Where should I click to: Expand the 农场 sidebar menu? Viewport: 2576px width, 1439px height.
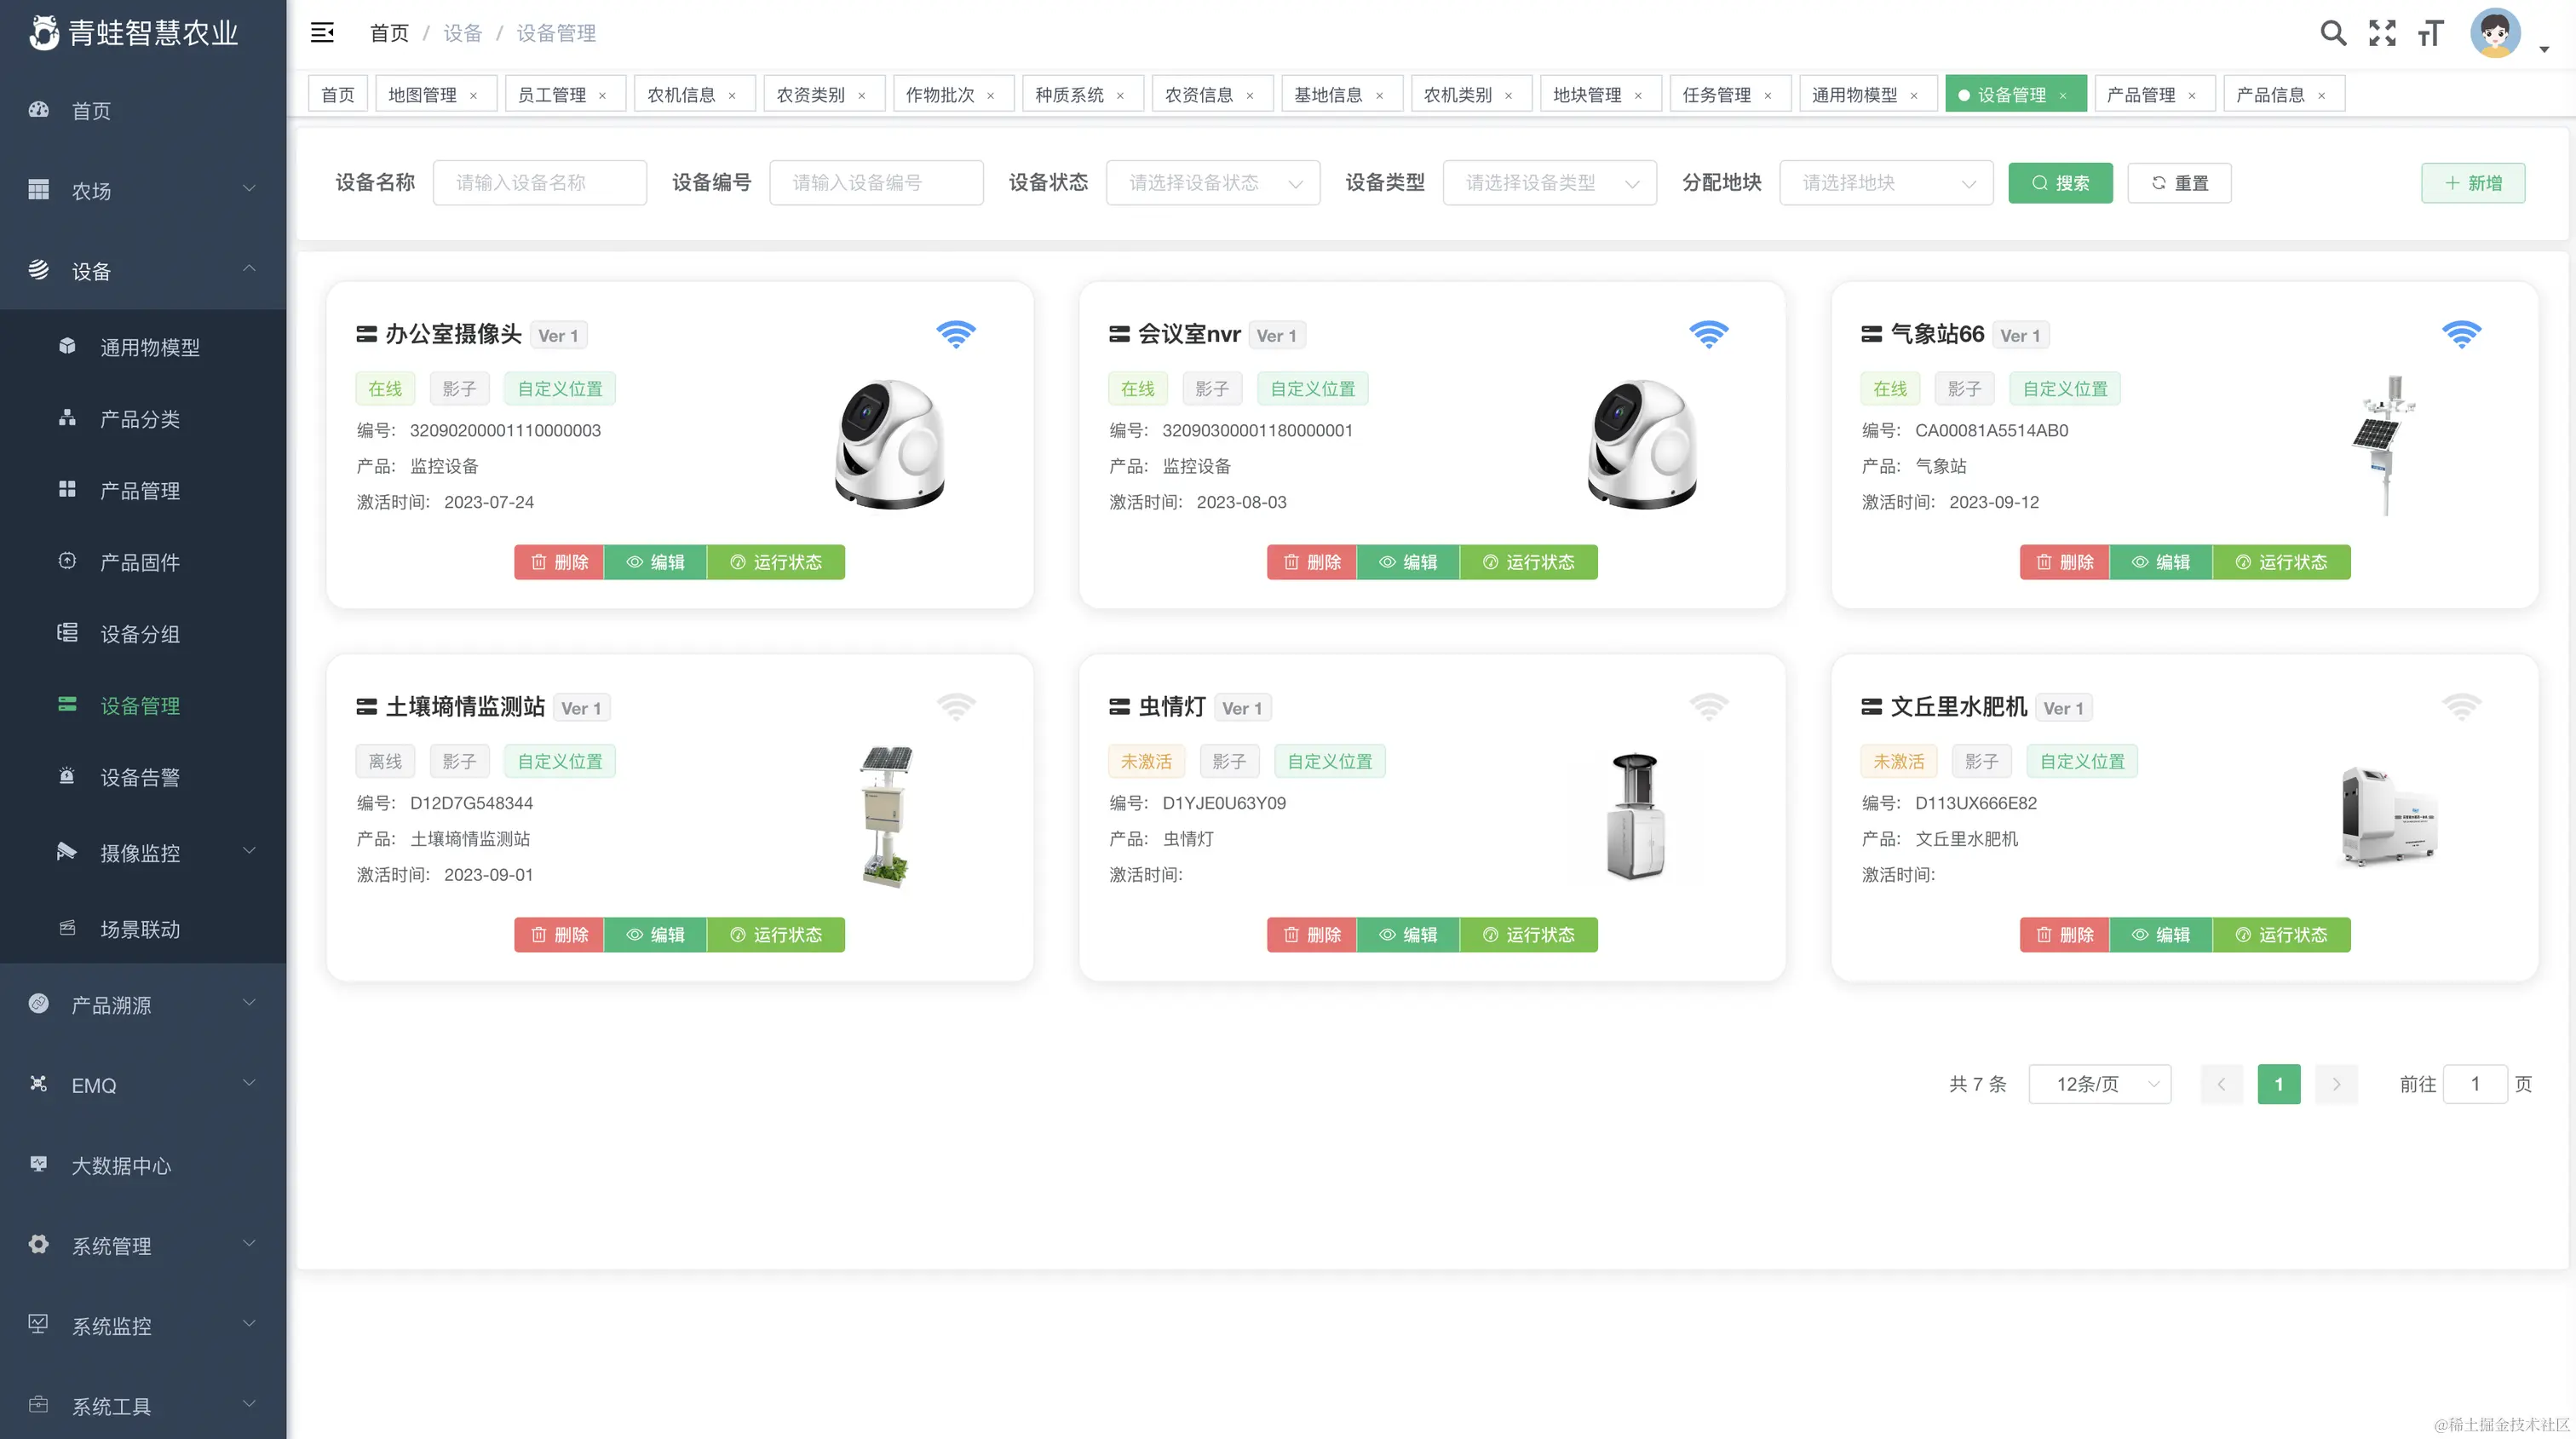click(x=92, y=190)
